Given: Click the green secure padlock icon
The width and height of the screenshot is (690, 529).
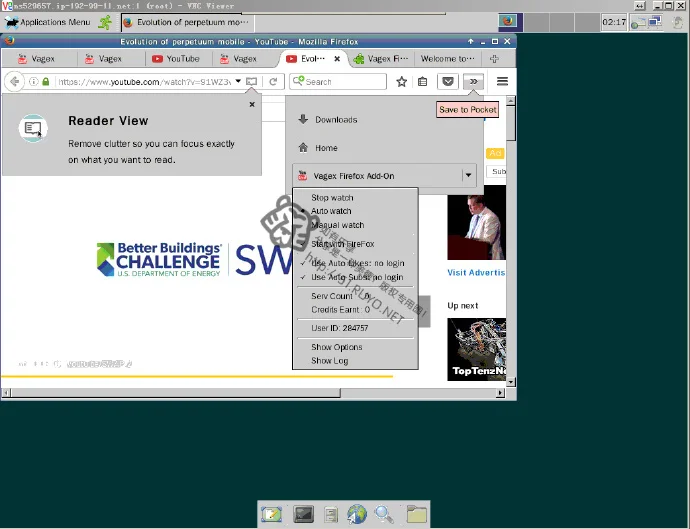Looking at the screenshot, I should point(45,81).
